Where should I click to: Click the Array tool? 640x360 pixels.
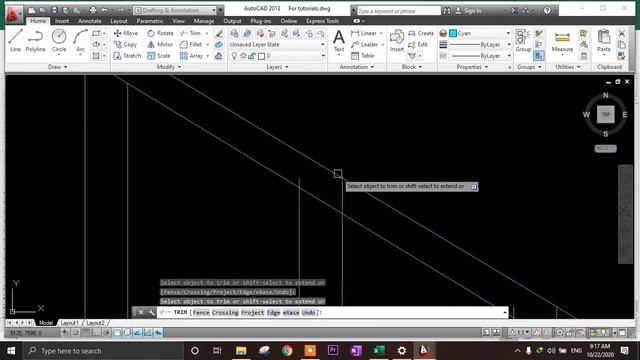click(191, 56)
